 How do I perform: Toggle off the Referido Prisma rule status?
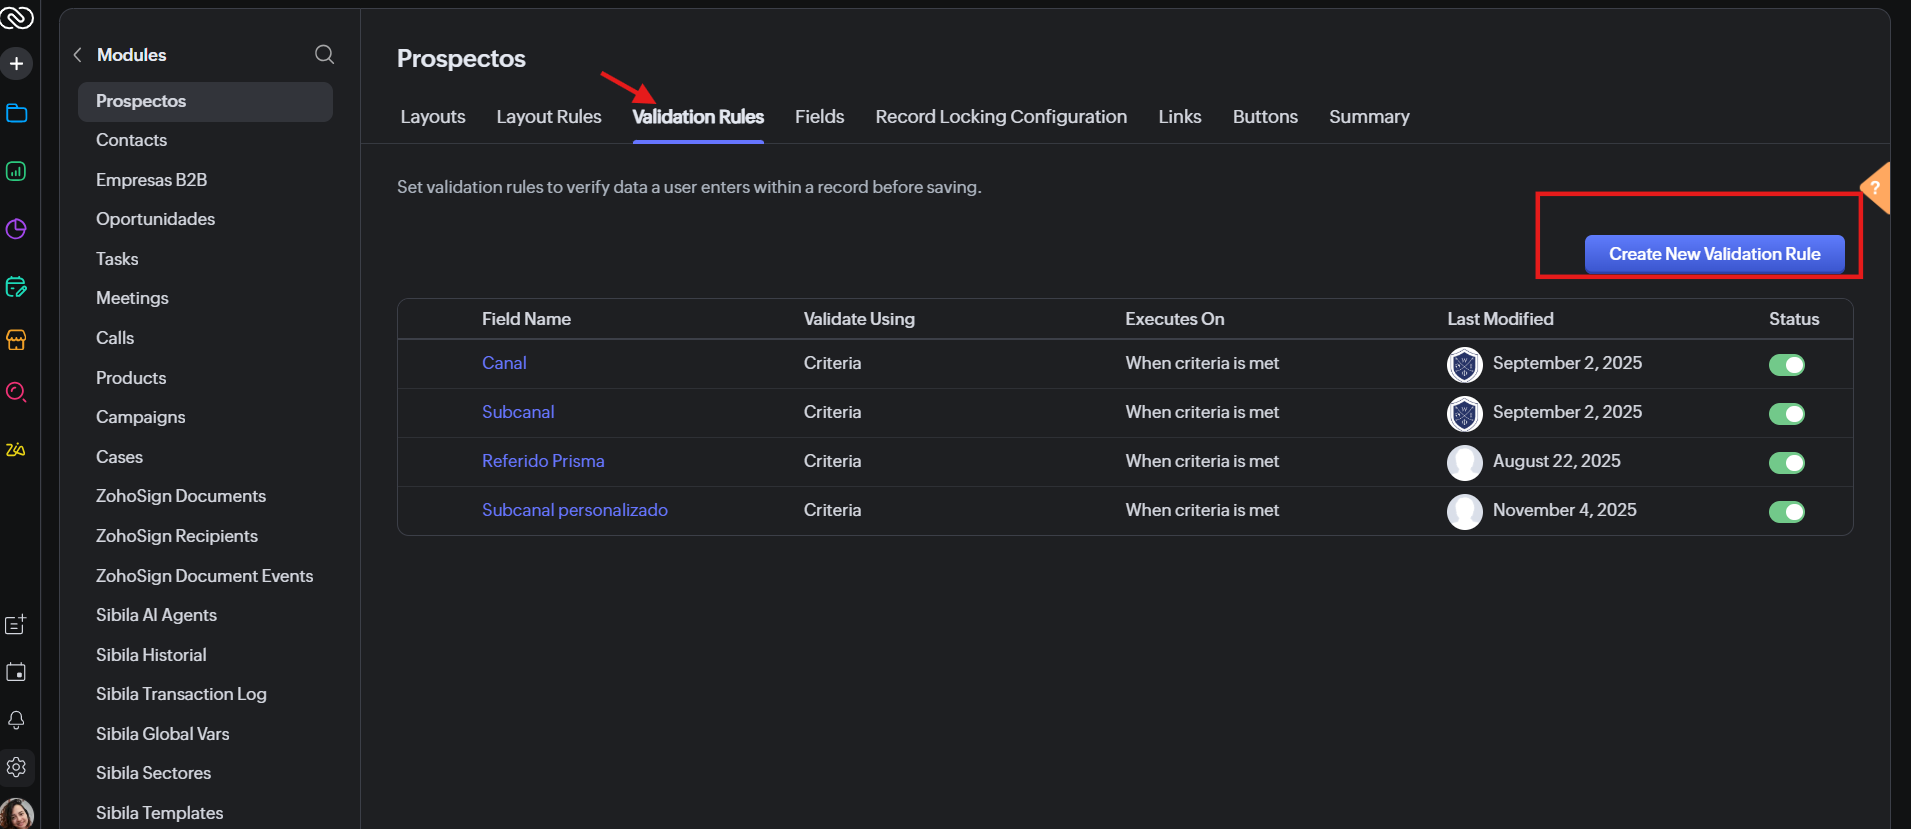click(1786, 463)
